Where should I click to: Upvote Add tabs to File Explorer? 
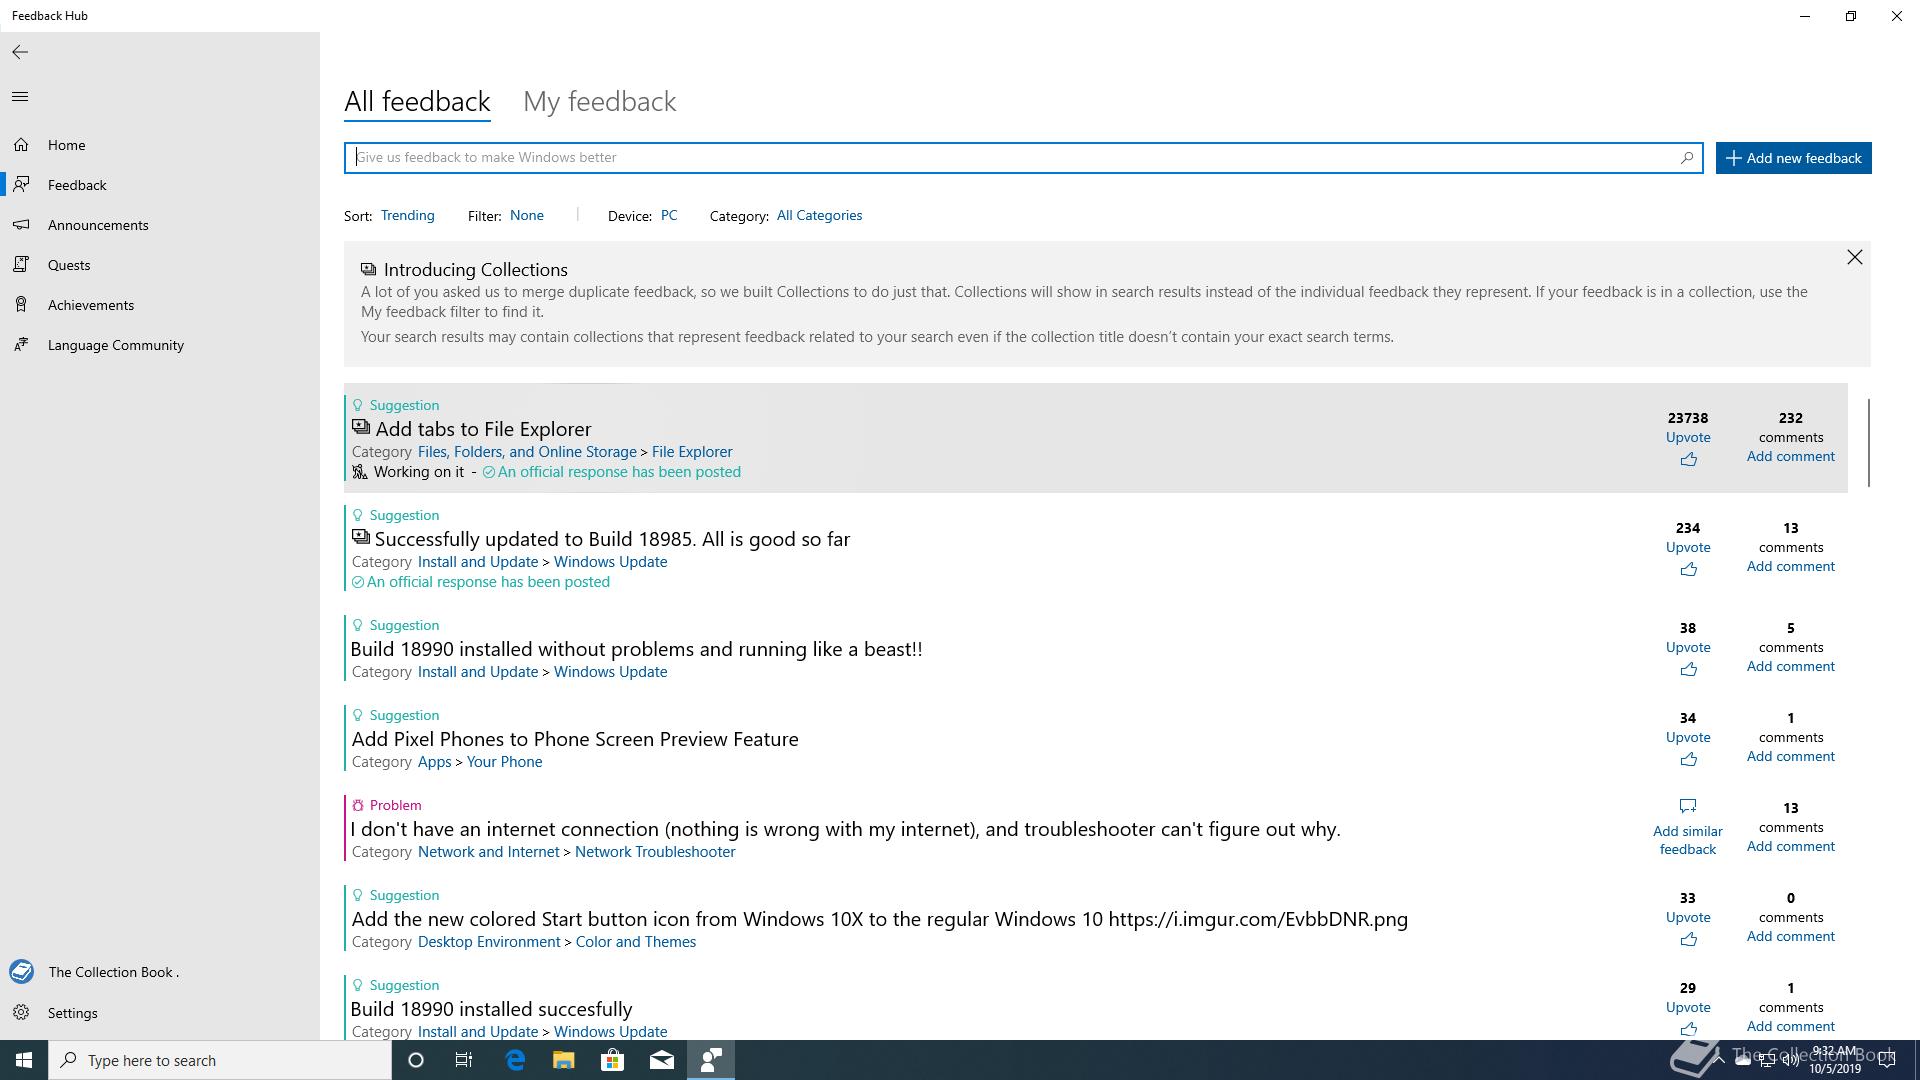tap(1688, 460)
